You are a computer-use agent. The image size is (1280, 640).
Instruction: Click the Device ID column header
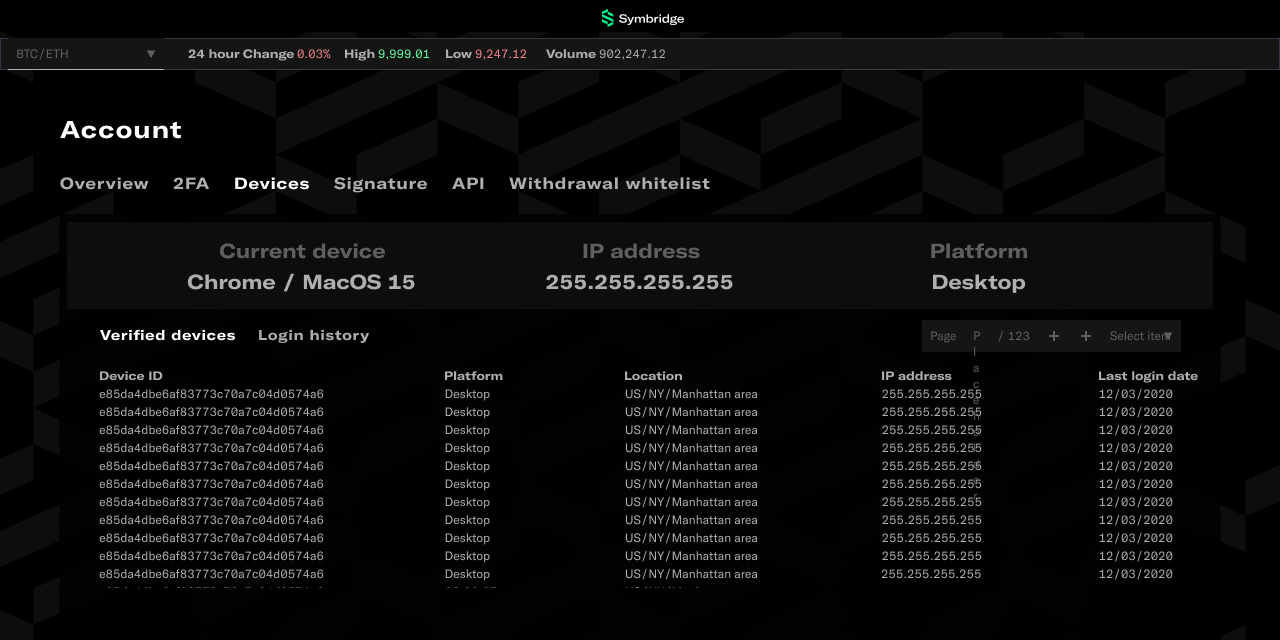click(130, 376)
